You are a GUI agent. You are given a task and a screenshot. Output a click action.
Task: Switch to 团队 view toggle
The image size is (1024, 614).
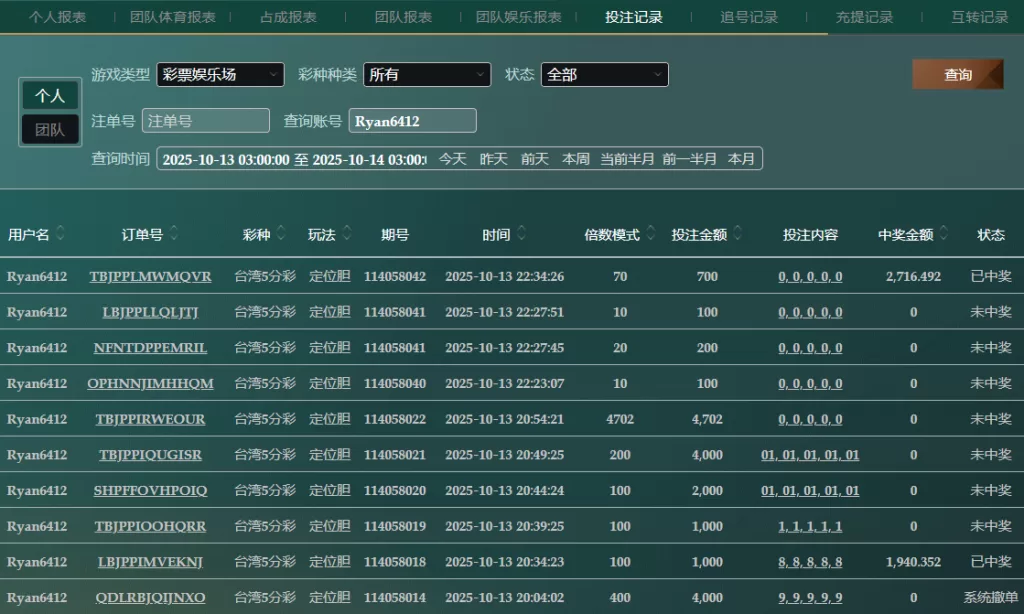pyautogui.click(x=50, y=130)
